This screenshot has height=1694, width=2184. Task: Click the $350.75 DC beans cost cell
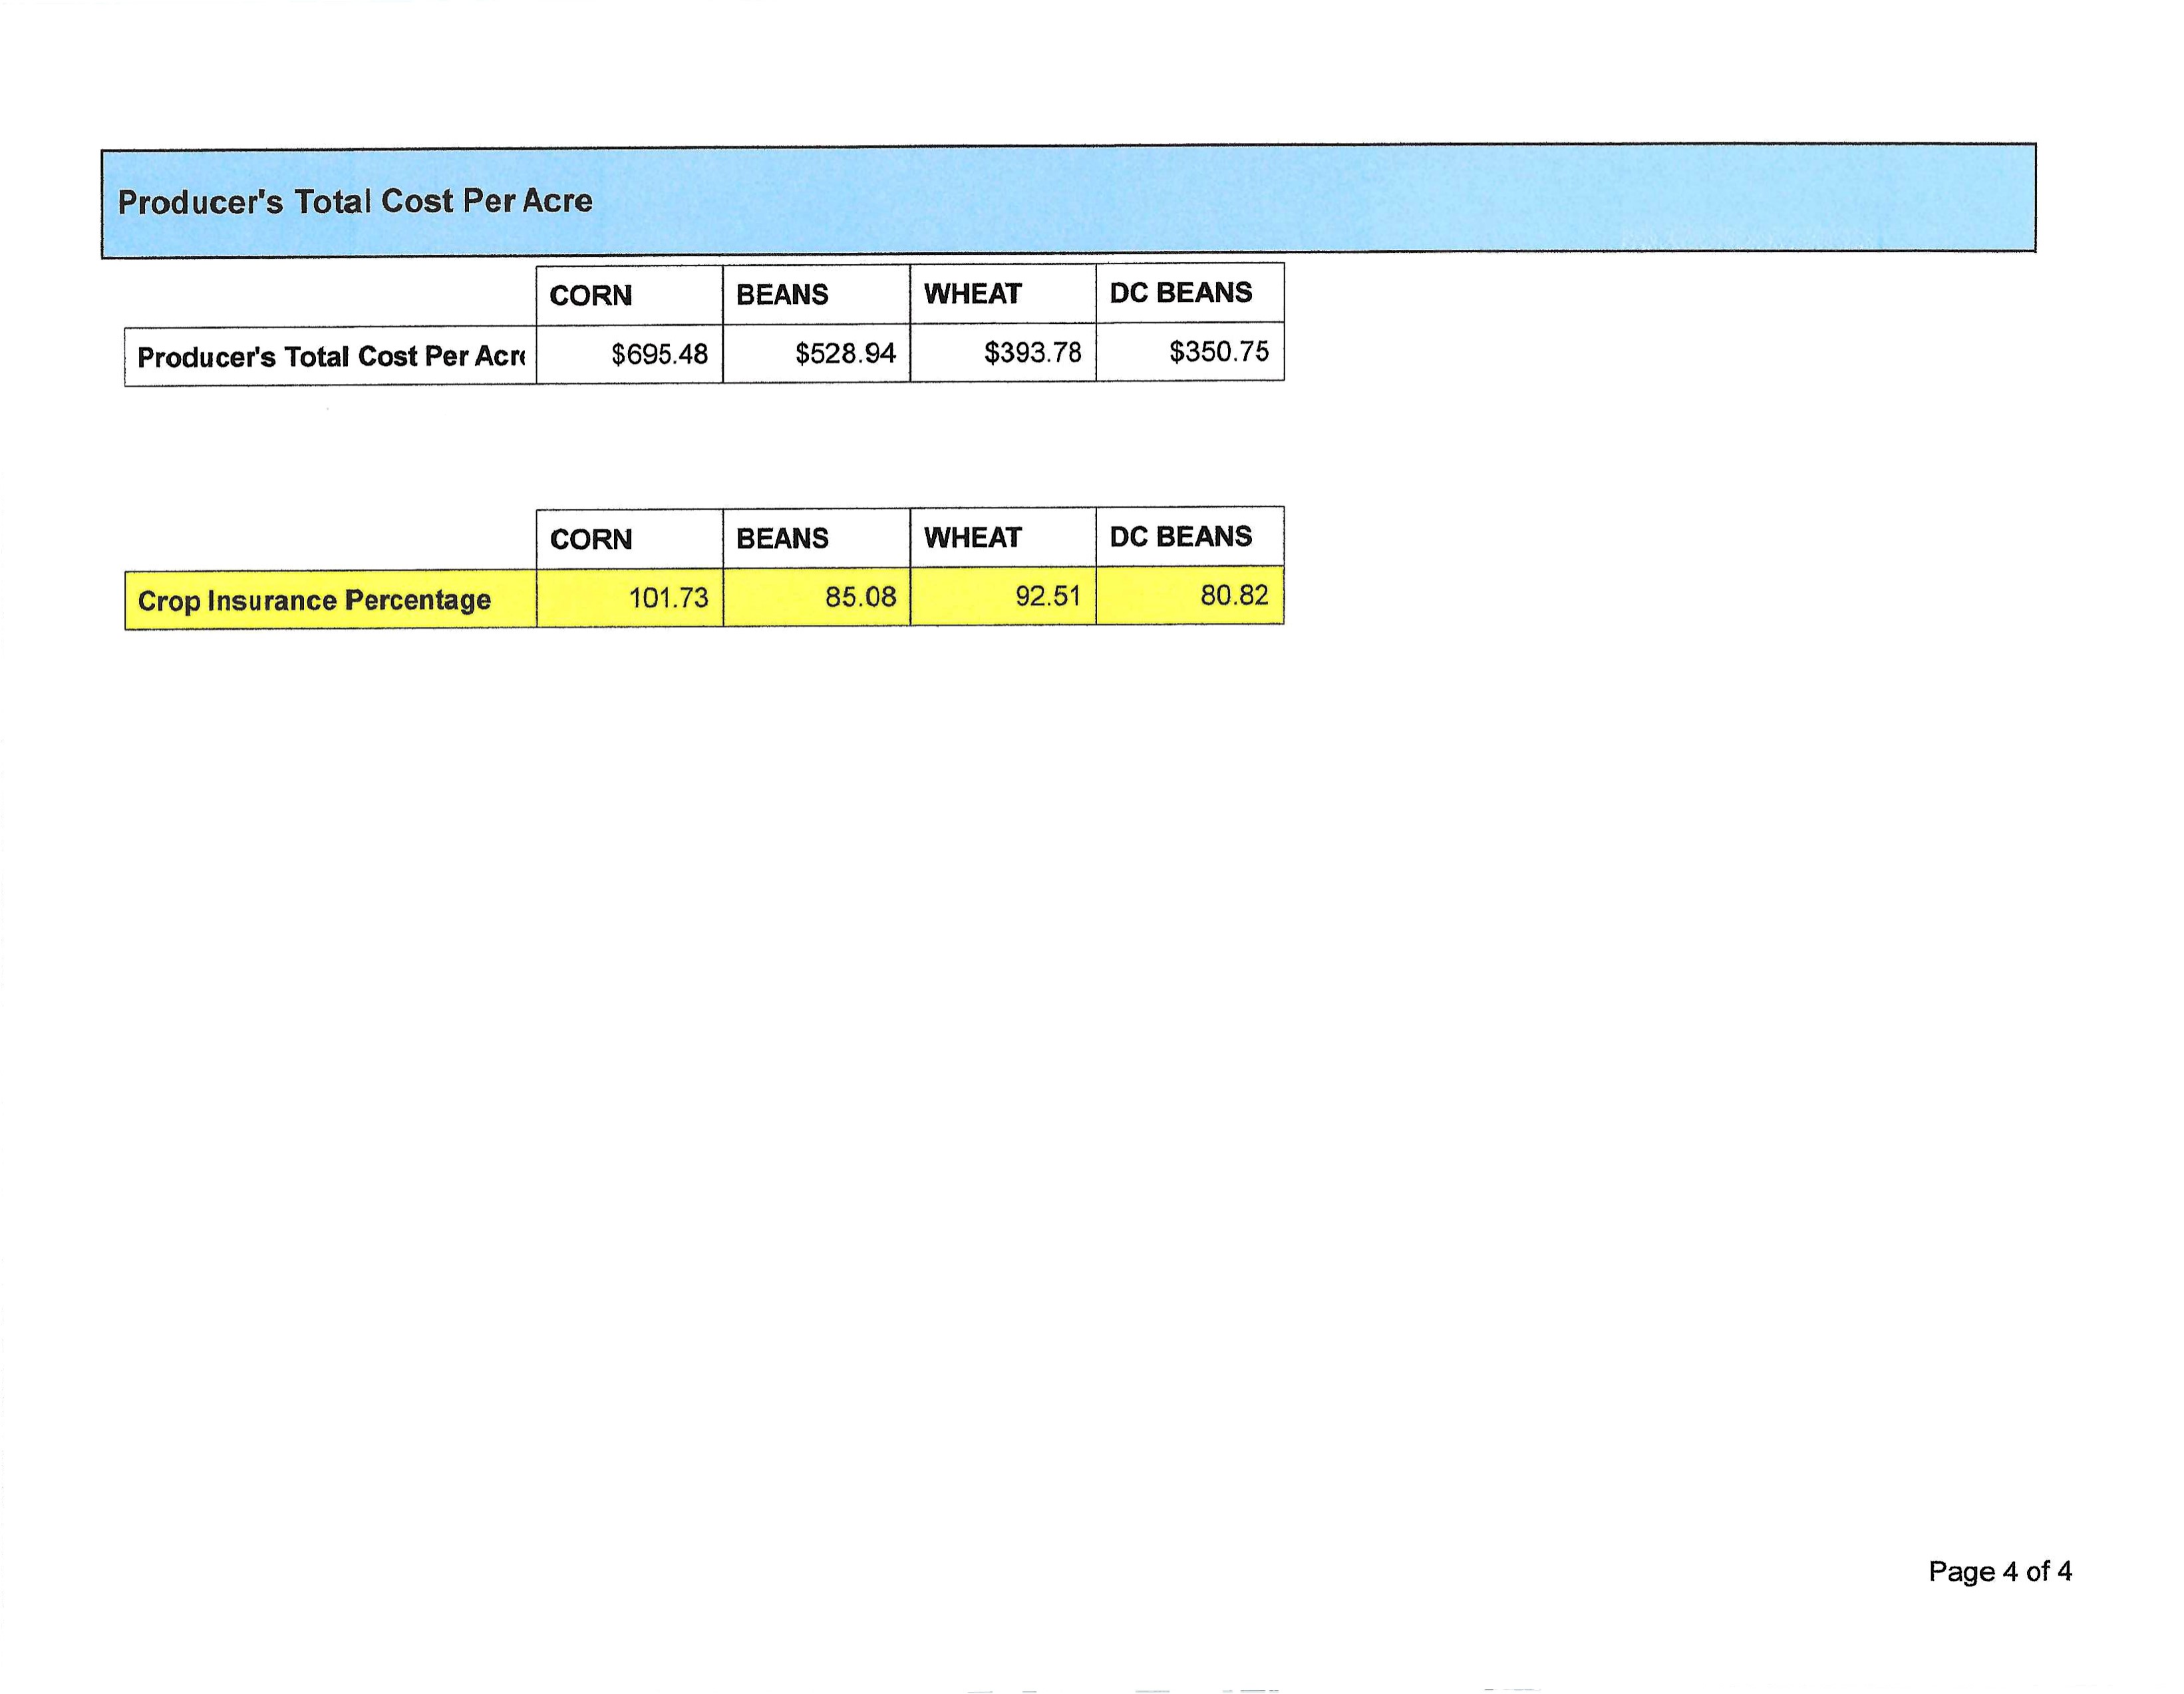point(1218,351)
